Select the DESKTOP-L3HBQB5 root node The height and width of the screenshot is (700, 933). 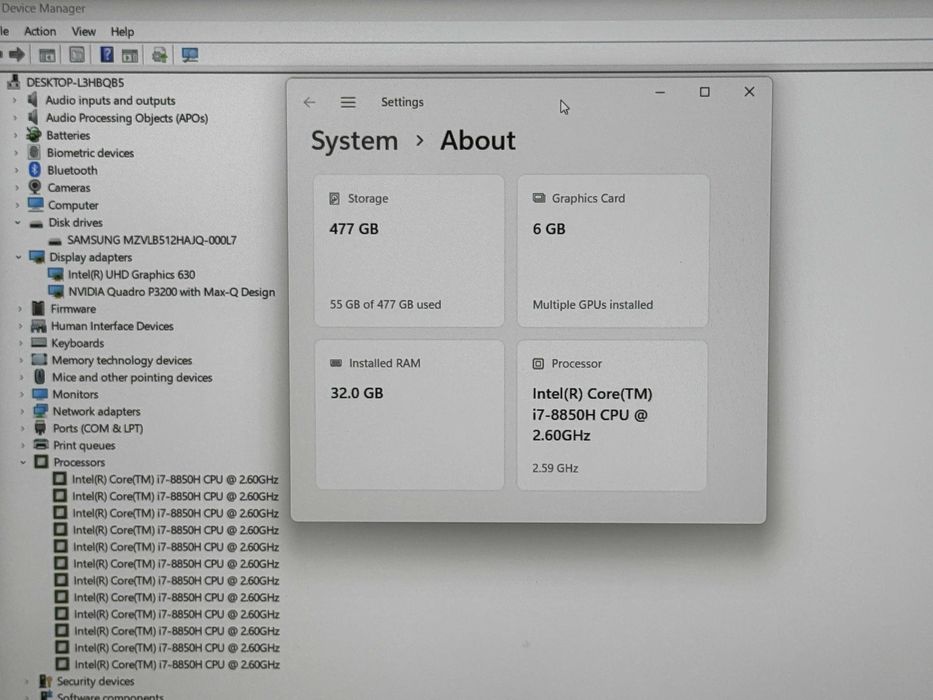(x=75, y=82)
